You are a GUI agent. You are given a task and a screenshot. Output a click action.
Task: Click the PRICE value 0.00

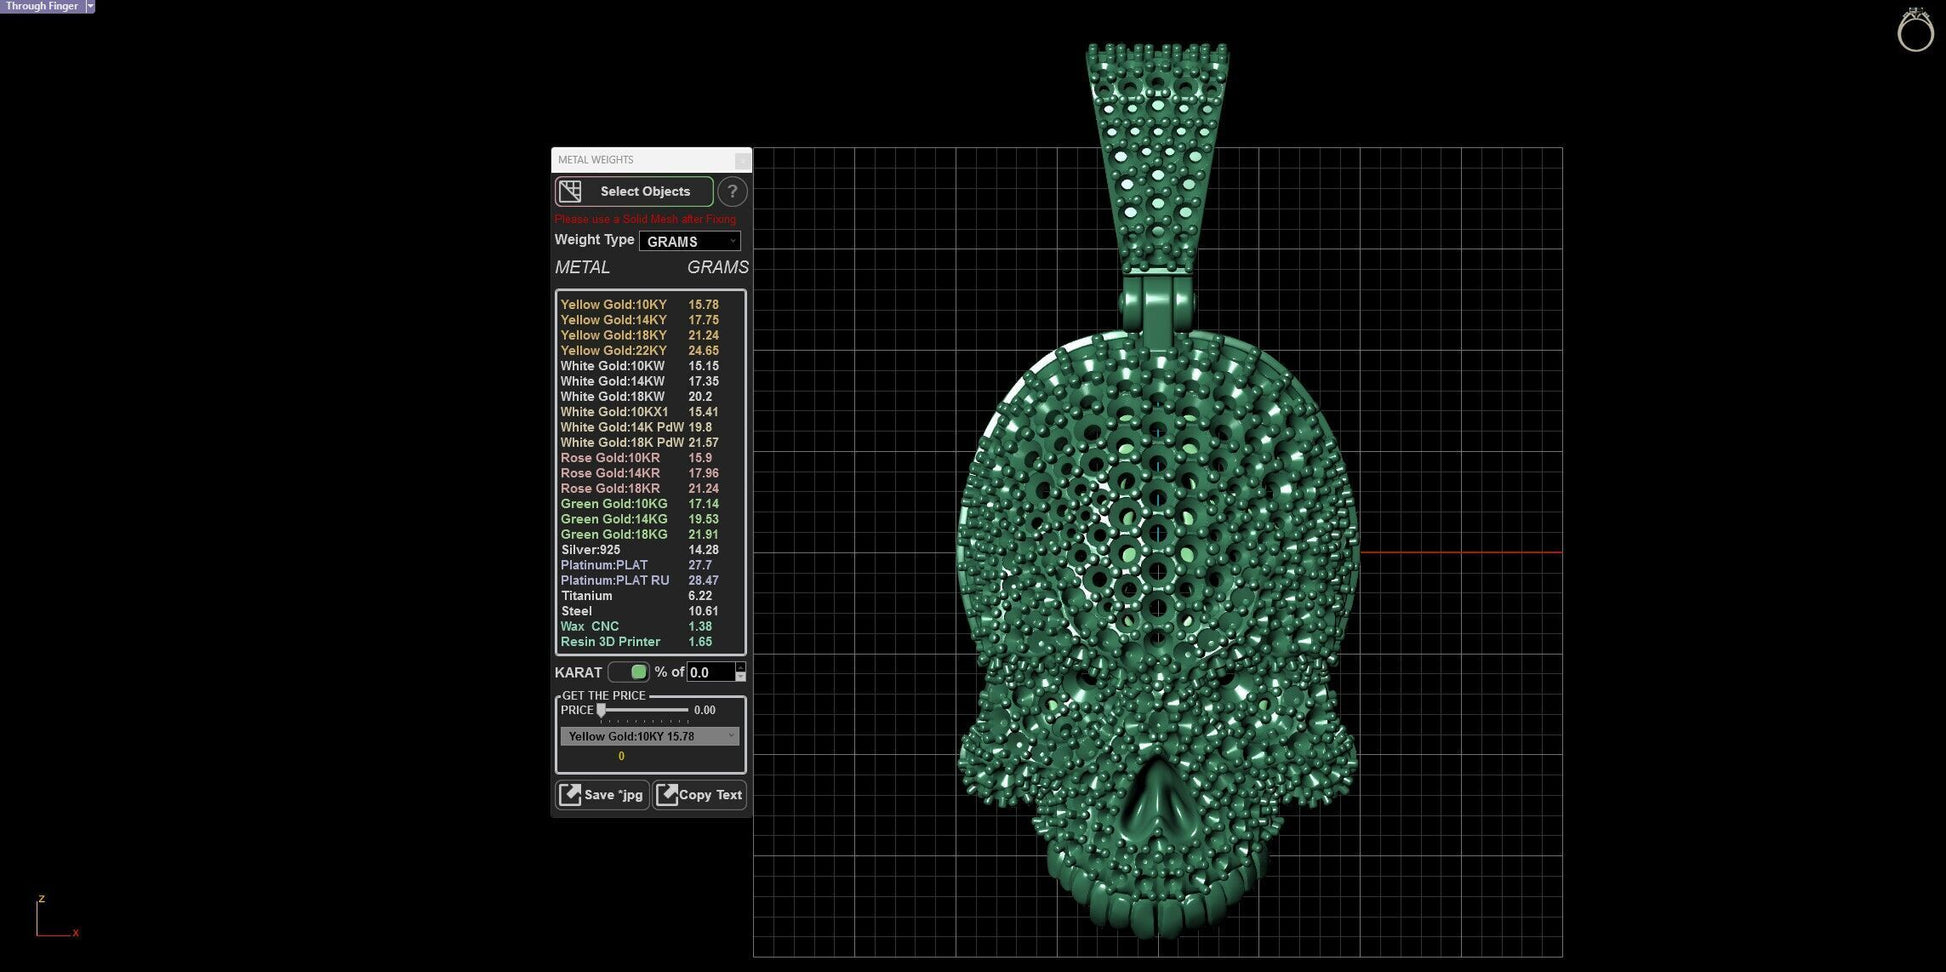[705, 710]
